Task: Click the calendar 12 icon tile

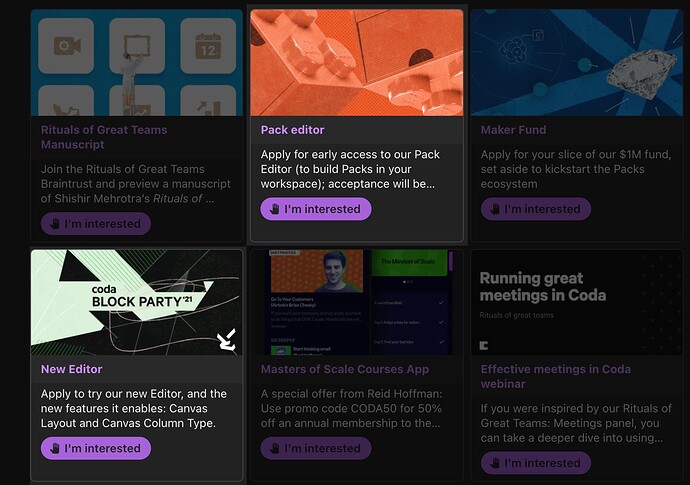Action: point(208,46)
